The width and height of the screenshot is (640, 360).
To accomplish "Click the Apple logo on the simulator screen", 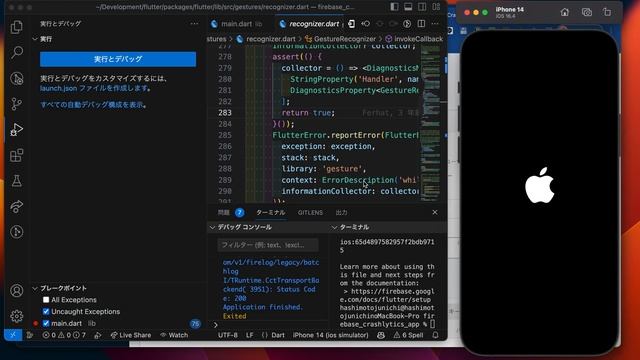I will [540, 185].
